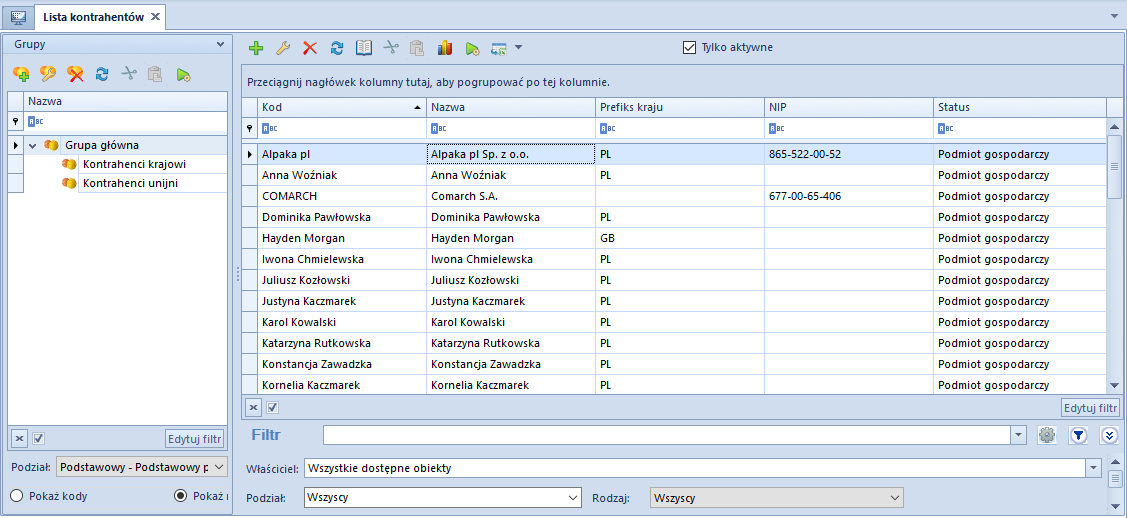The image size is (1127, 518).
Task: Open the Właściciel dropdown arrow
Action: pyautogui.click(x=1093, y=468)
